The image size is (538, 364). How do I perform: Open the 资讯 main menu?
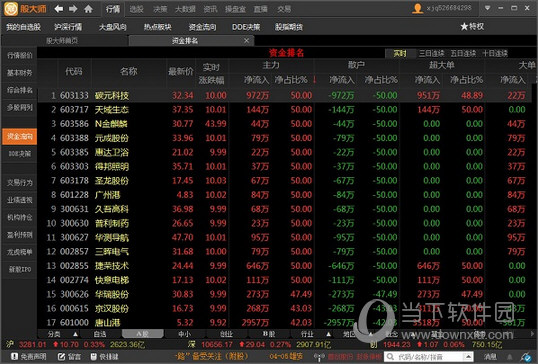pos(210,9)
